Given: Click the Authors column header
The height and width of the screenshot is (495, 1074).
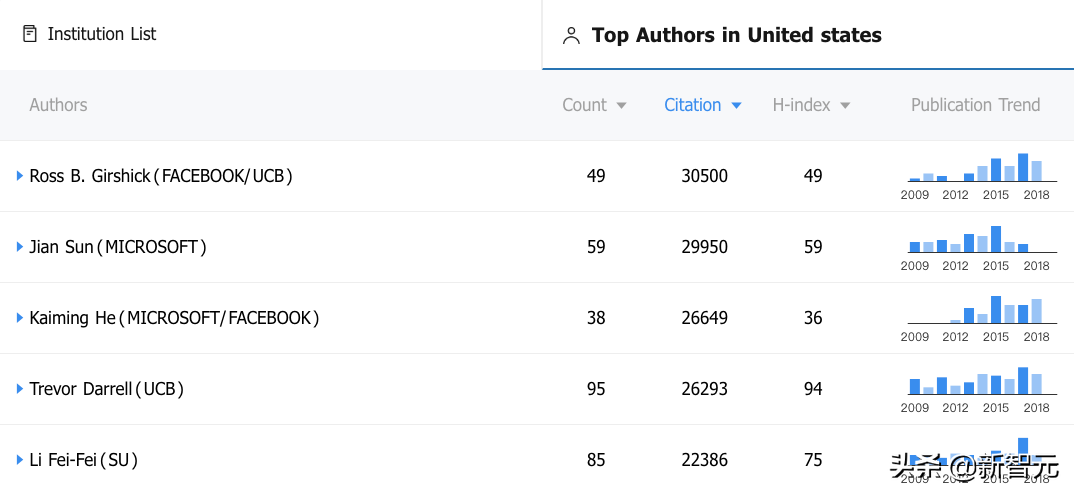Looking at the screenshot, I should tap(58, 105).
